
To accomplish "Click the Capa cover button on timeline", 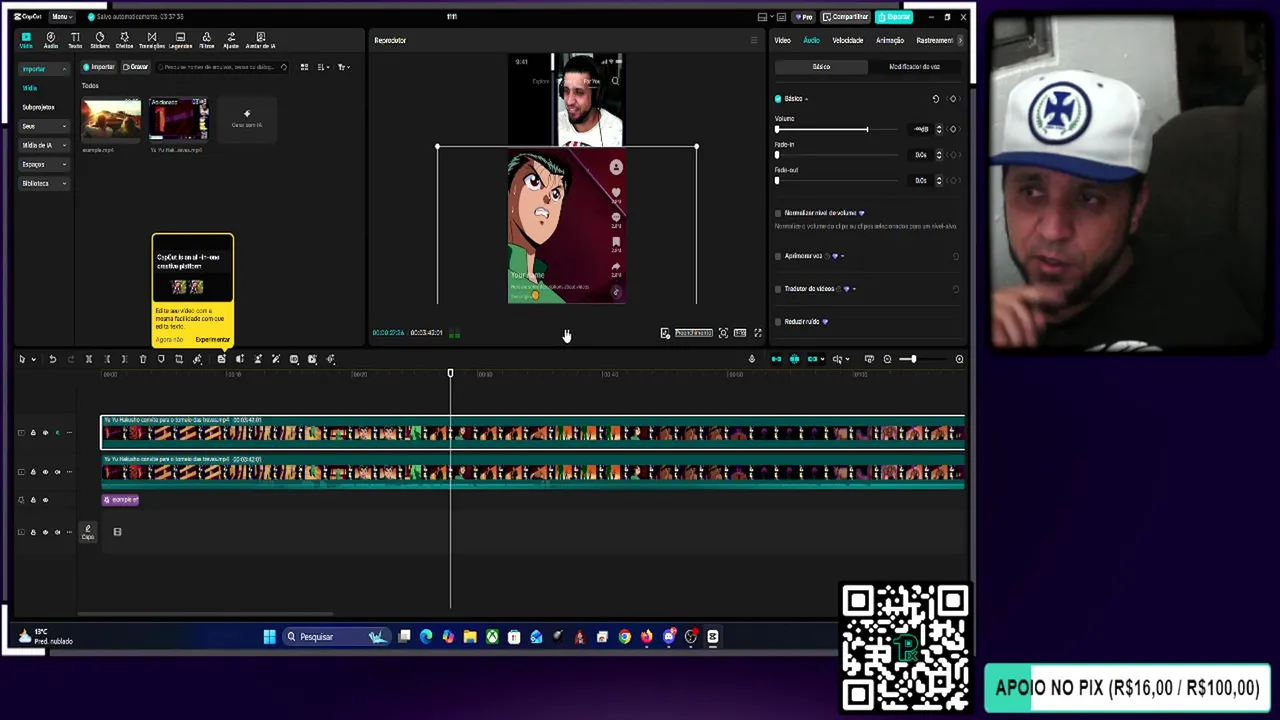I will tap(88, 531).
